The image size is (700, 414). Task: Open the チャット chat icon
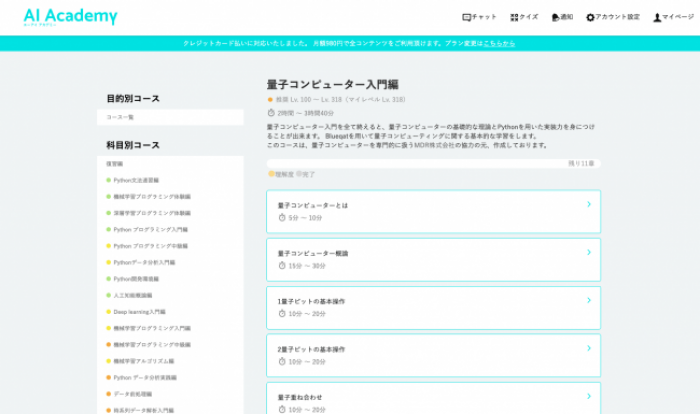466,17
